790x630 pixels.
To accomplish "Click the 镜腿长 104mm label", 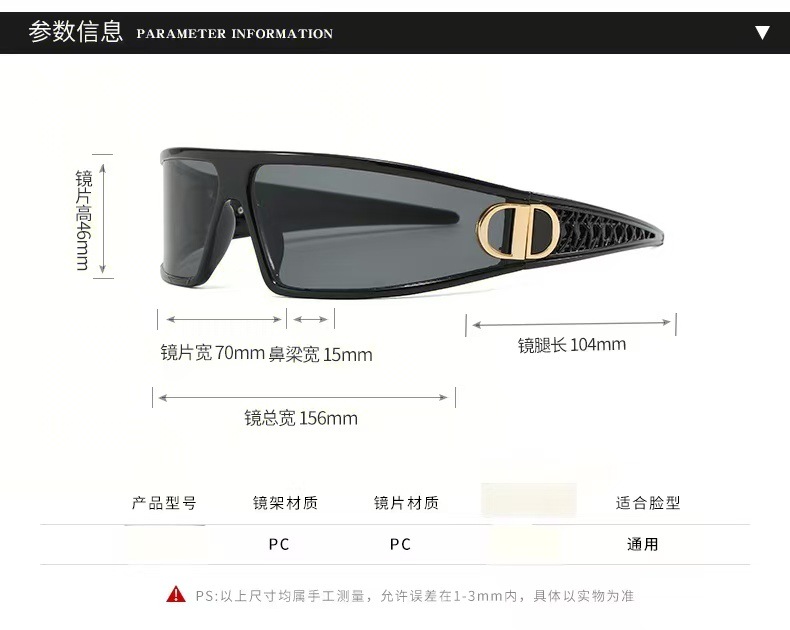I will [572, 345].
